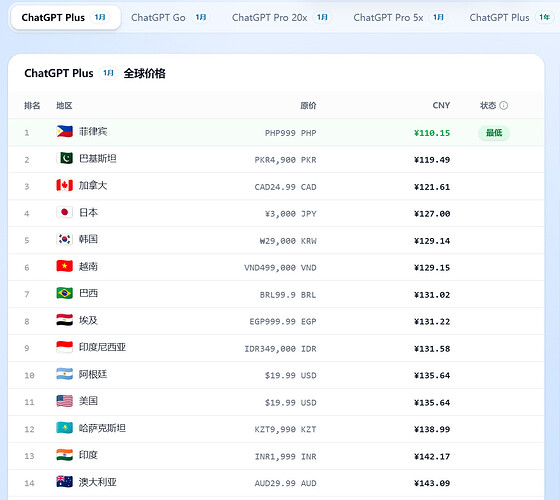Image resolution: width=560 pixels, height=500 pixels.
Task: Click the Indonesia flag icon
Action: (x=65, y=347)
